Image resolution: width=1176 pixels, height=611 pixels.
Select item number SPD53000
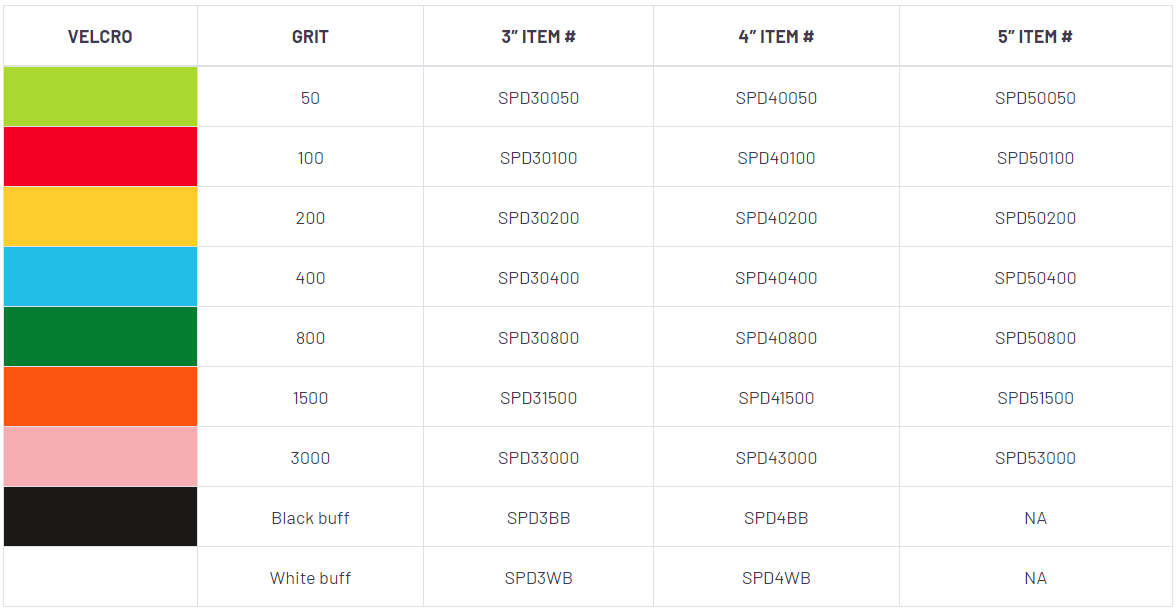1035,458
